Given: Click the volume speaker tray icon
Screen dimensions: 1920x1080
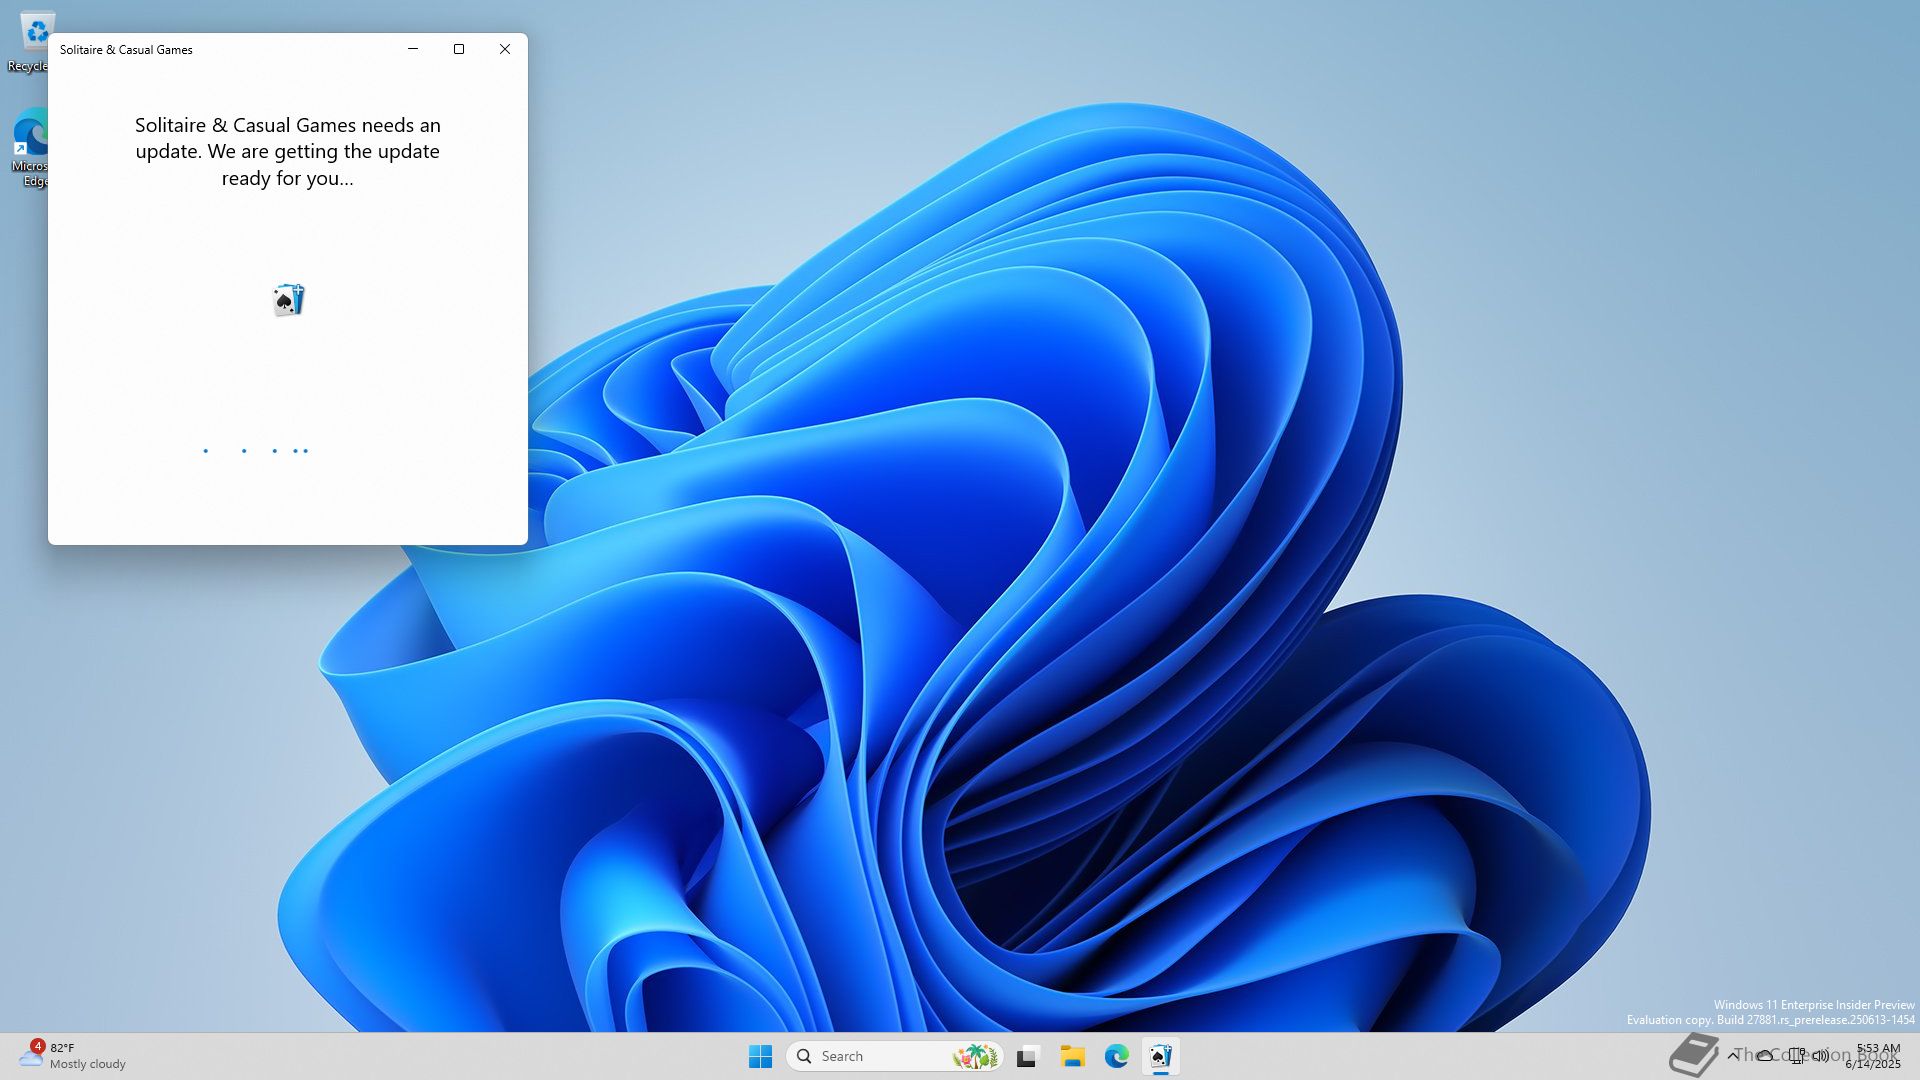Looking at the screenshot, I should 1821,1055.
